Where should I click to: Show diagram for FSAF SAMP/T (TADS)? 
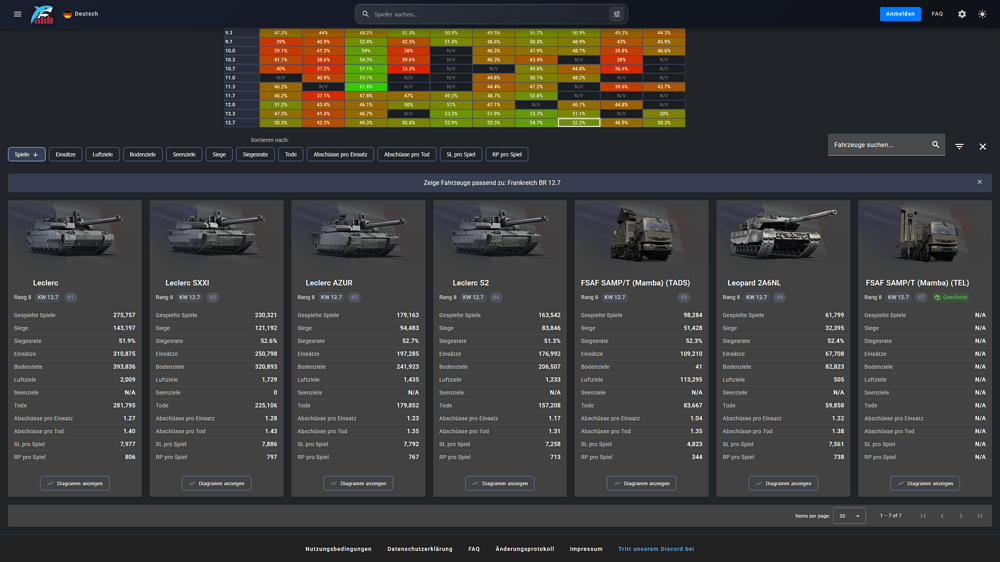pos(641,484)
